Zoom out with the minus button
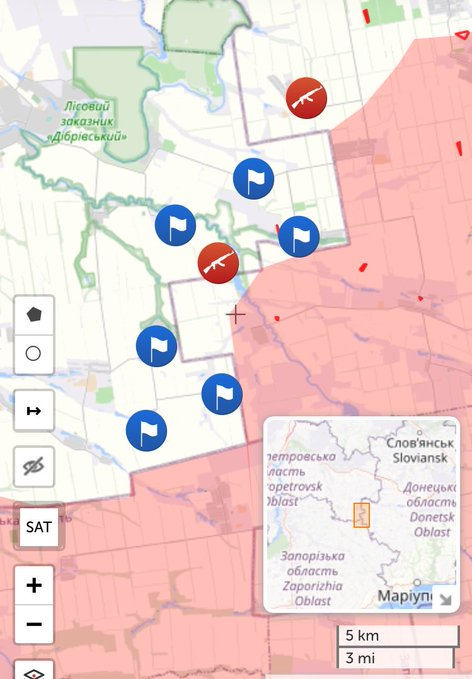The image size is (472, 679). [x=34, y=624]
